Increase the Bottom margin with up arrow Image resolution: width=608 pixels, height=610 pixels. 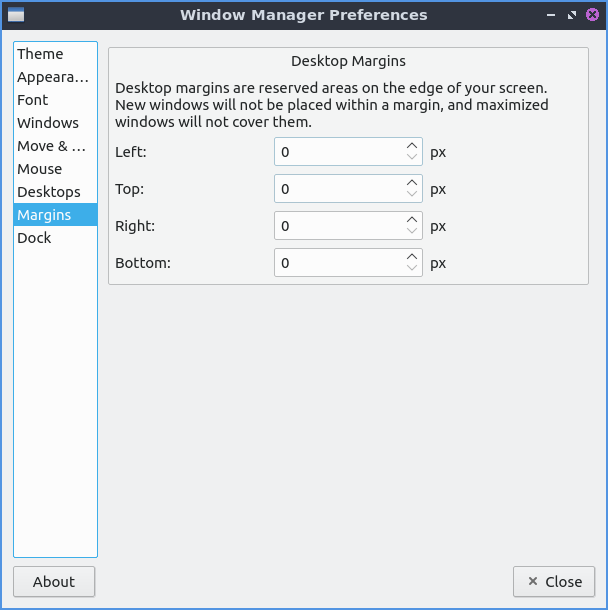click(x=412, y=257)
